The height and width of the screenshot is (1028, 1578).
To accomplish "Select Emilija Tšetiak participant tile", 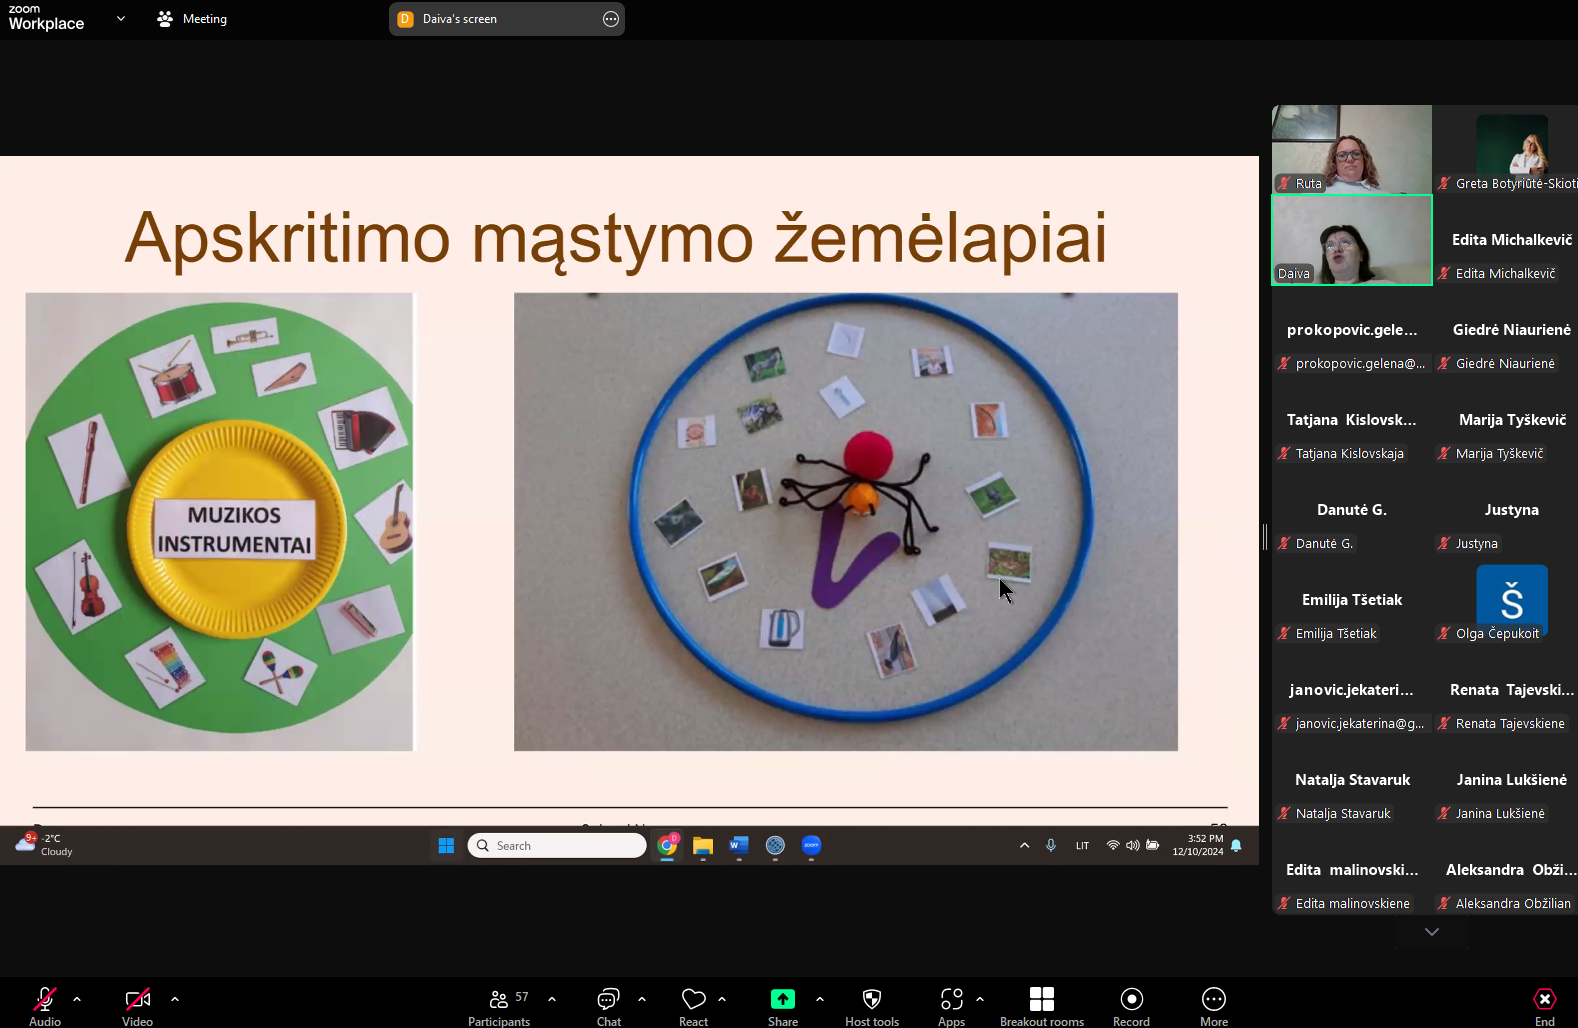I will 1351,600.
